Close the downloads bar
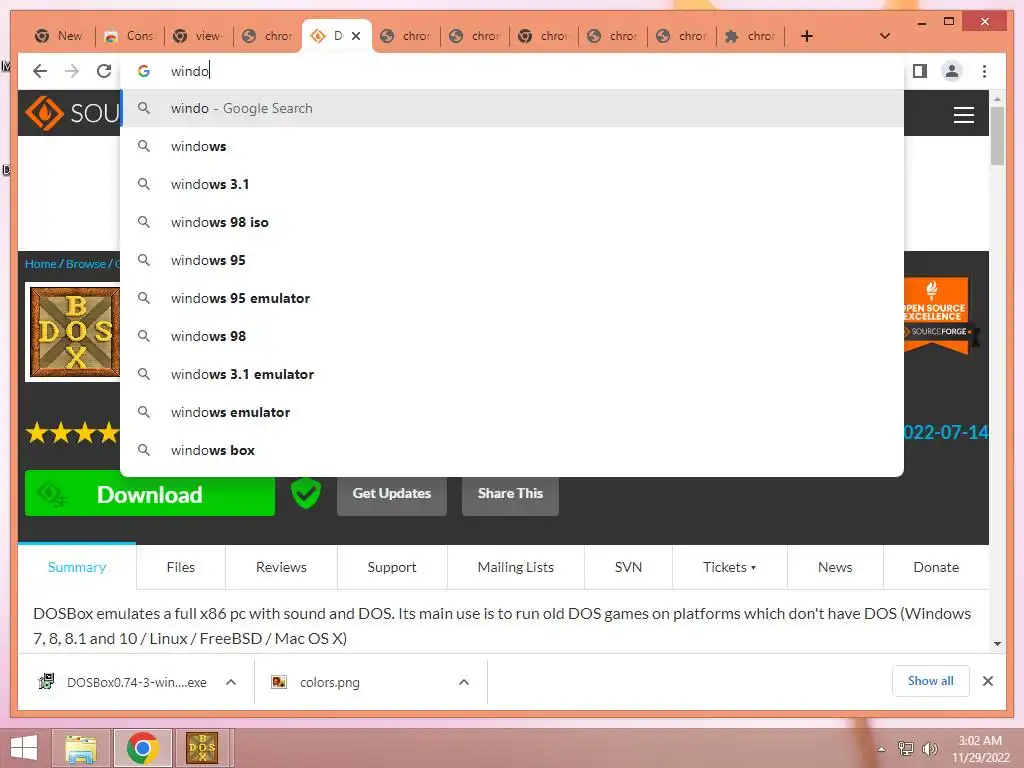Screen dimensions: 1024x768 click(x=987, y=681)
